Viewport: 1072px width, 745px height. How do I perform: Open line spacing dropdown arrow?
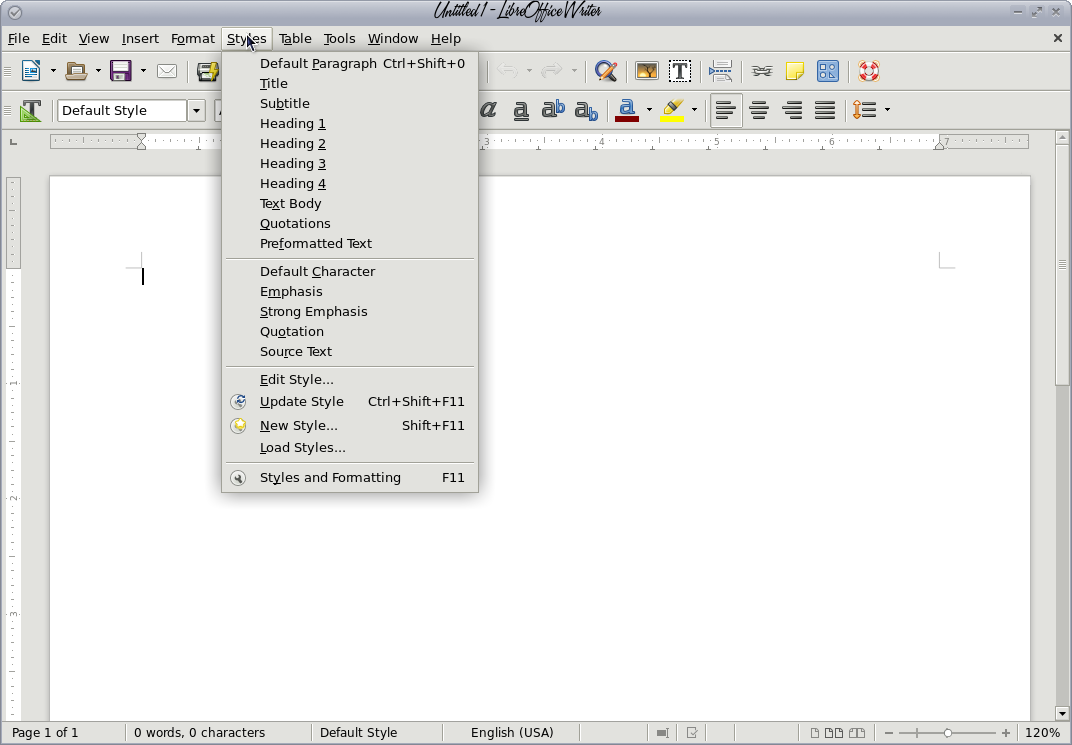[x=887, y=110]
